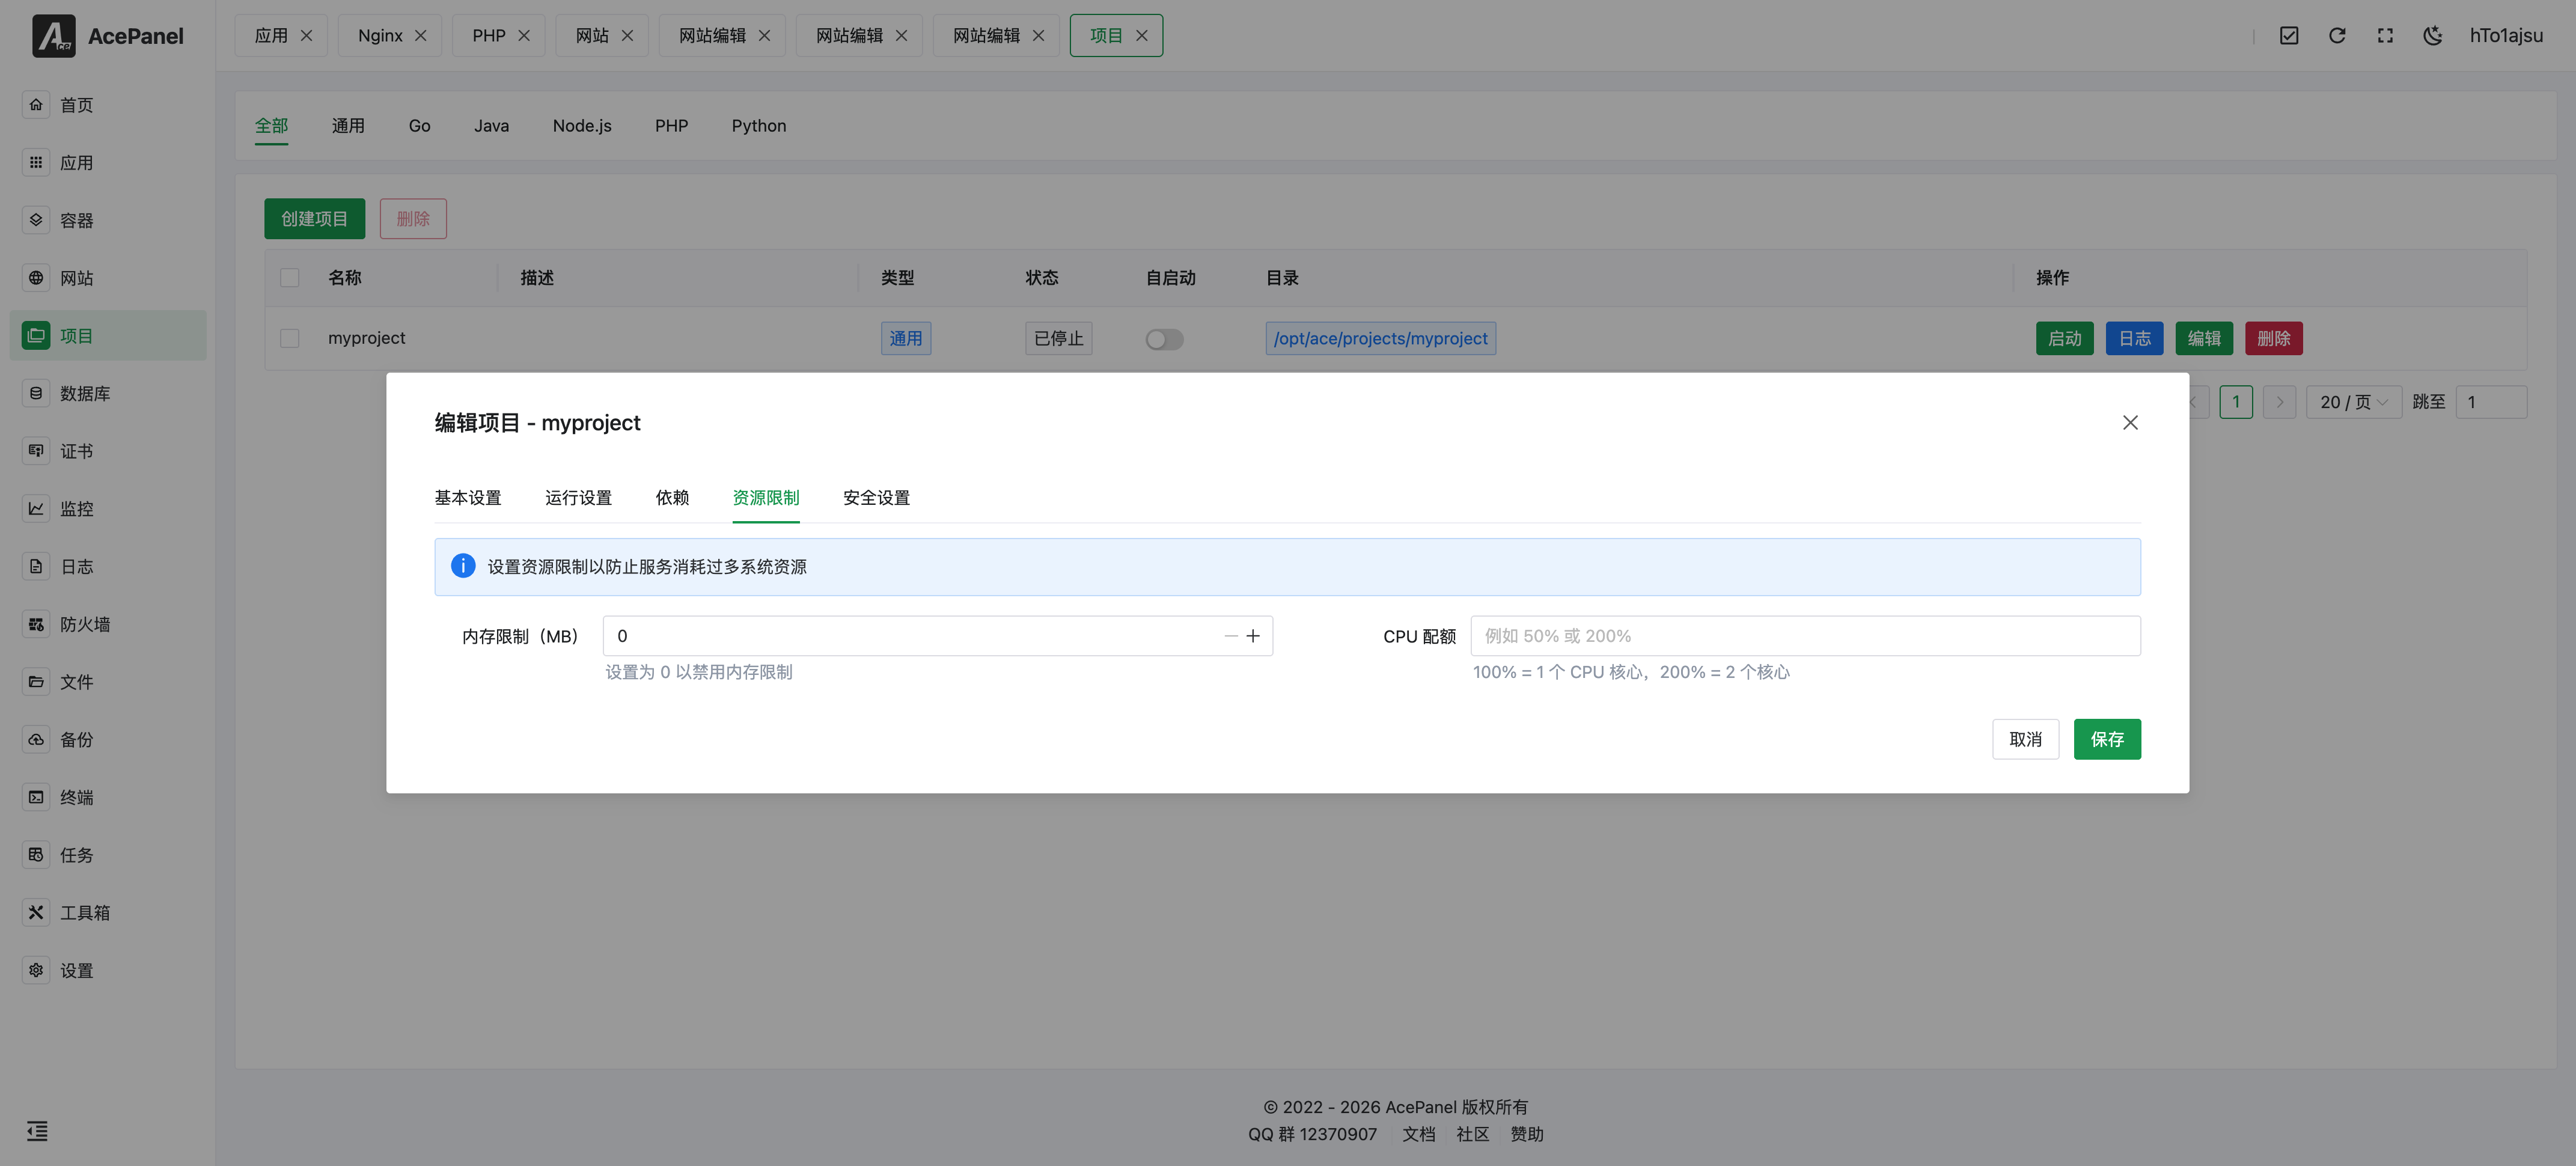Toggle autostart switch for myproject
The width and height of the screenshot is (2576, 1166).
click(x=1164, y=339)
